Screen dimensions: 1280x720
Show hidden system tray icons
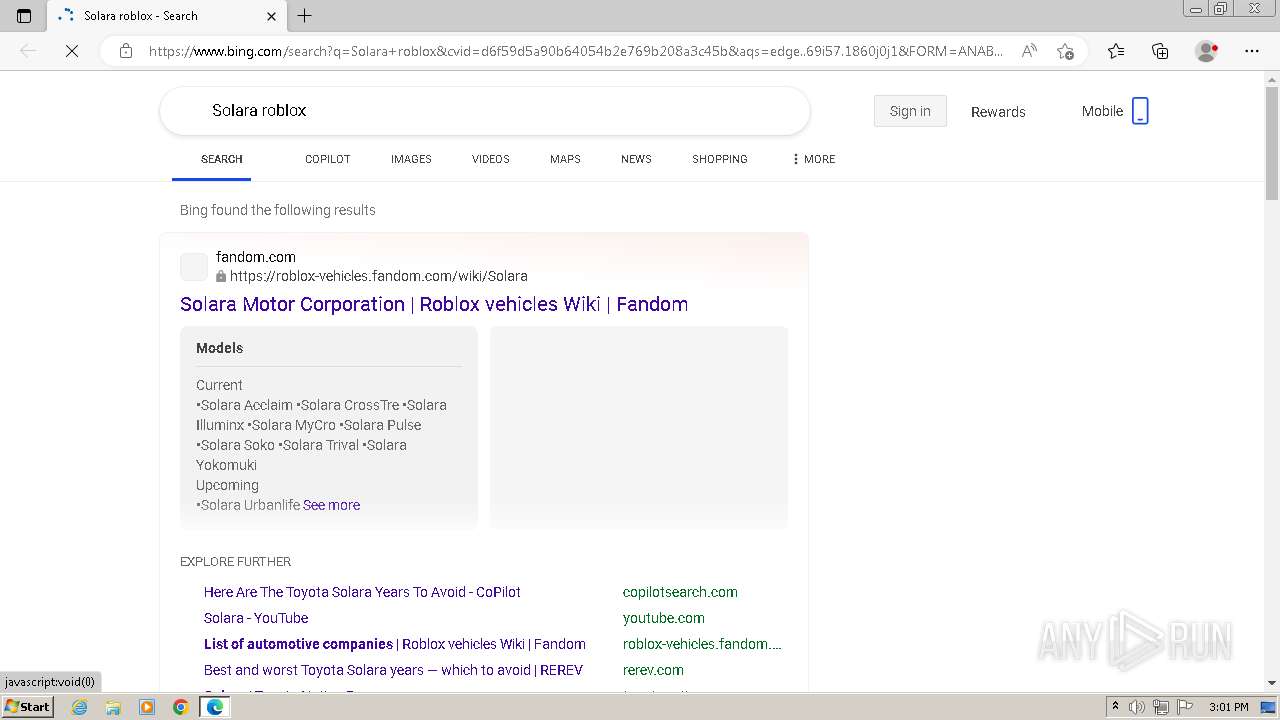(x=1115, y=707)
